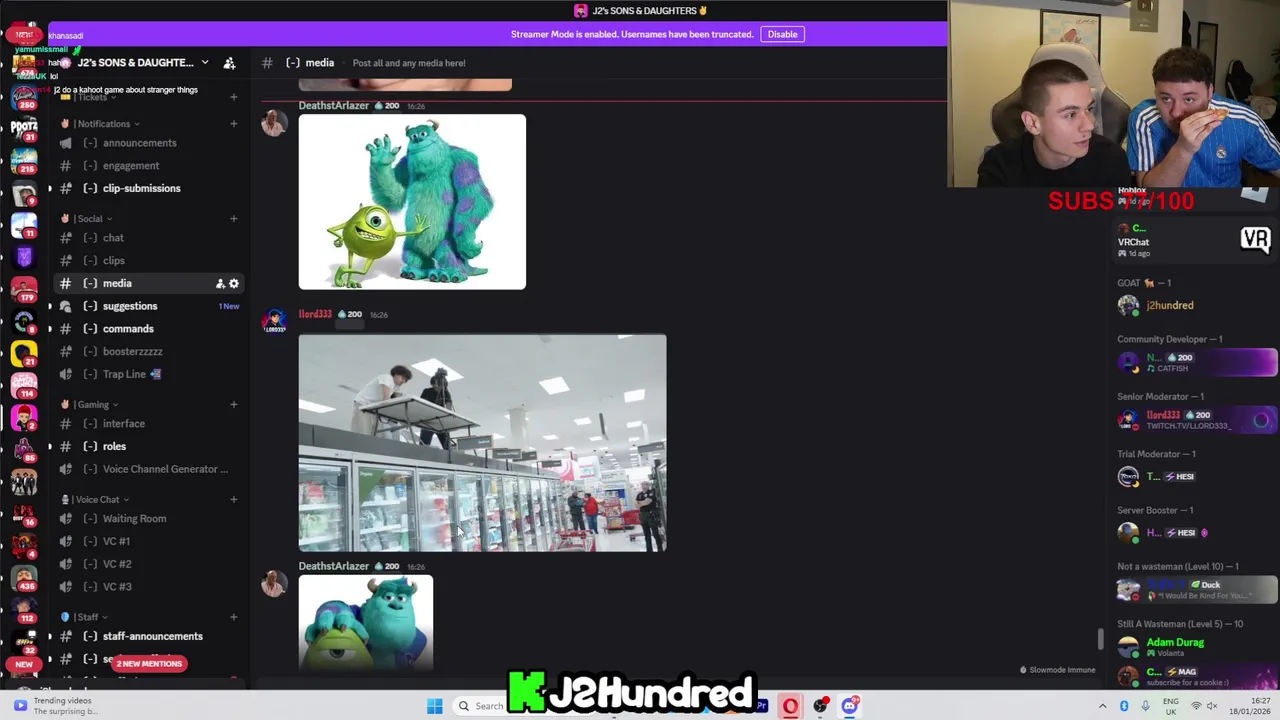Add a channel to Social category
Image resolution: width=1280 pixels, height=720 pixels.
pos(234,219)
